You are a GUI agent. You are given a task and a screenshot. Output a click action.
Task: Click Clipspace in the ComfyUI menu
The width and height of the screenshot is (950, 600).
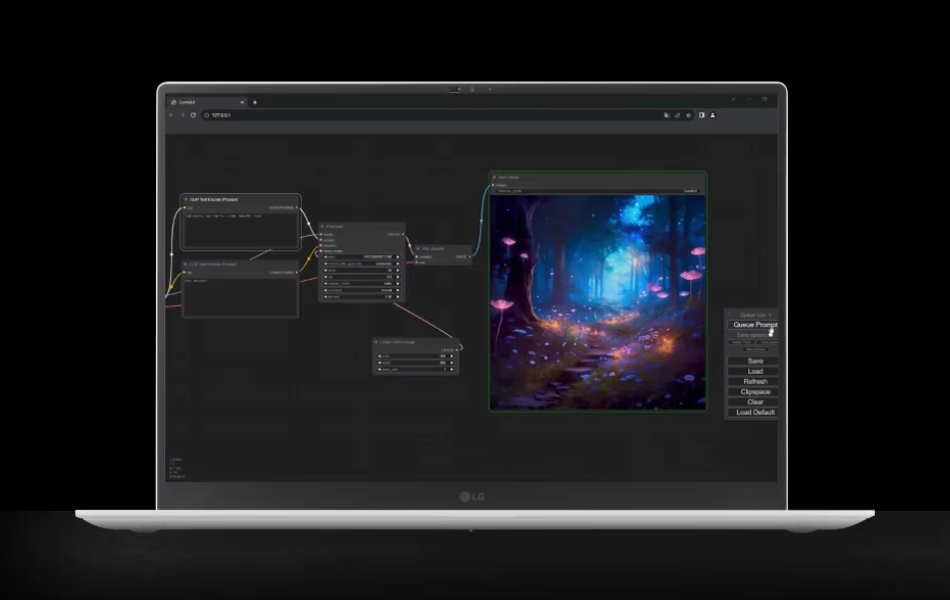point(754,392)
